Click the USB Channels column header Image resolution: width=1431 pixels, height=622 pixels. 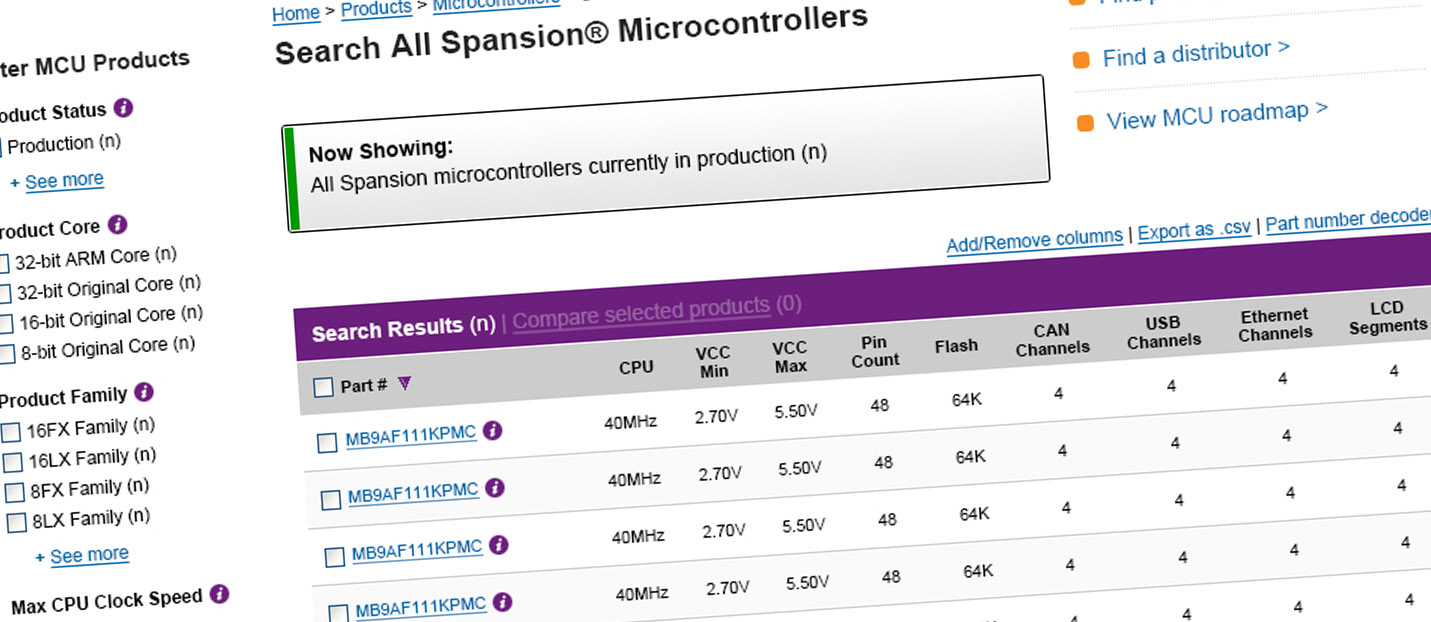tap(1164, 331)
